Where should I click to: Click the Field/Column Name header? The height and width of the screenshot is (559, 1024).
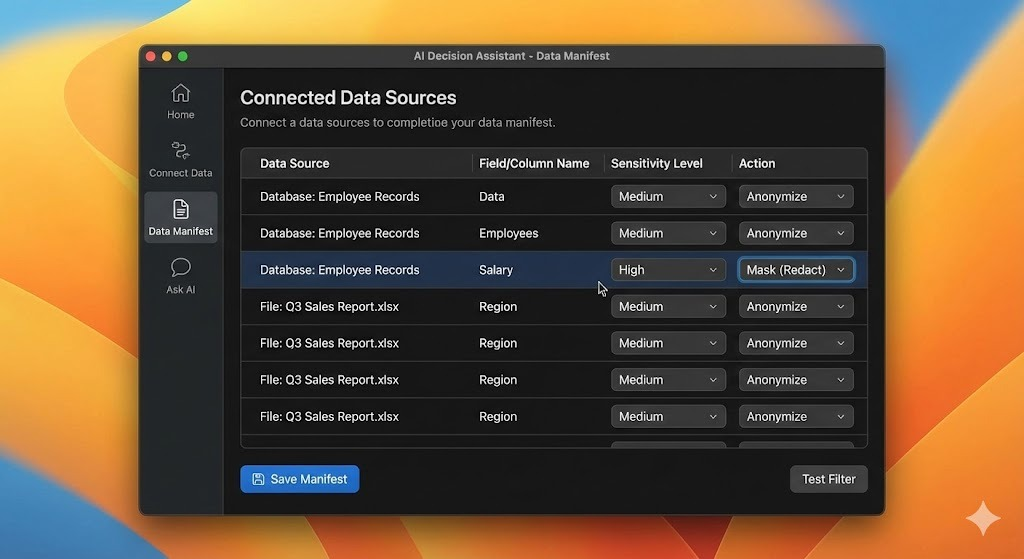coord(534,163)
